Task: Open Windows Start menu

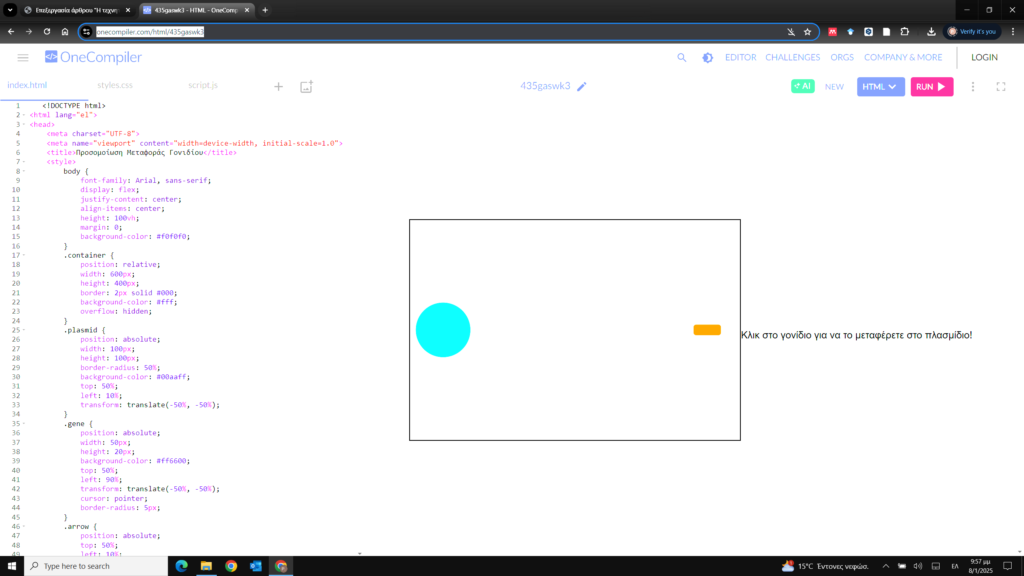Action: point(11,566)
